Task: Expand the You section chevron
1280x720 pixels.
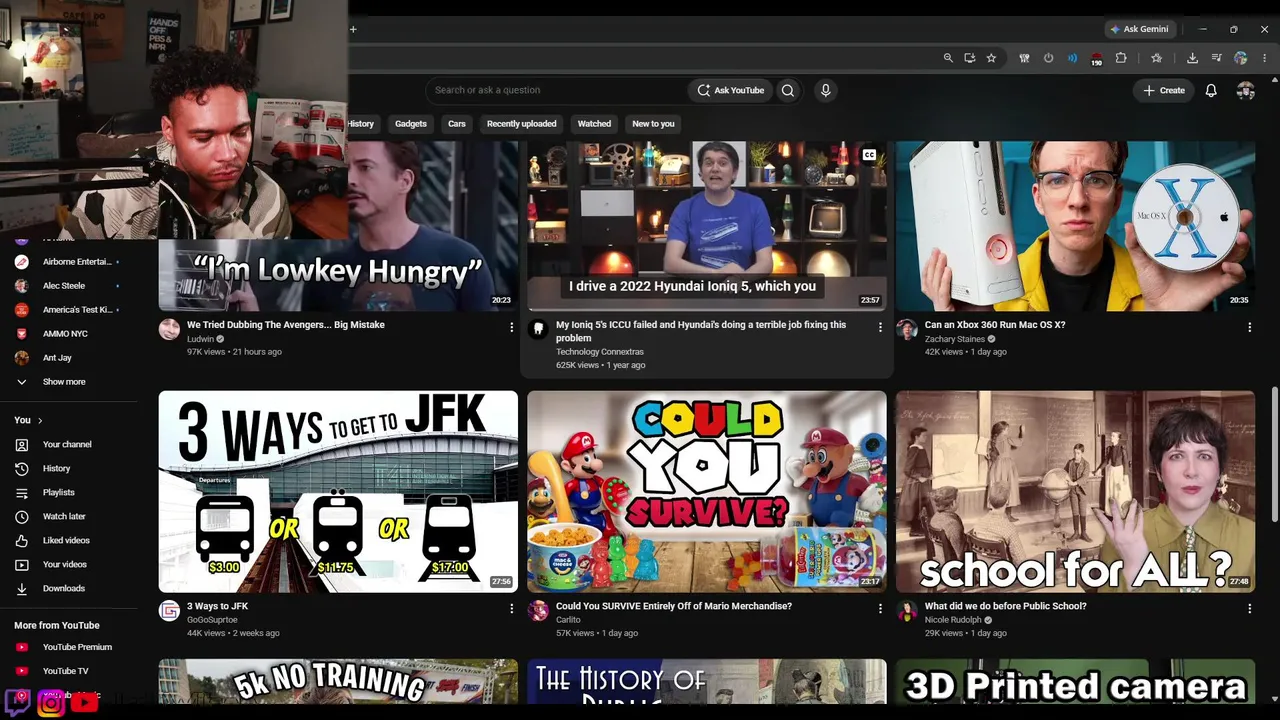Action: click(40, 421)
